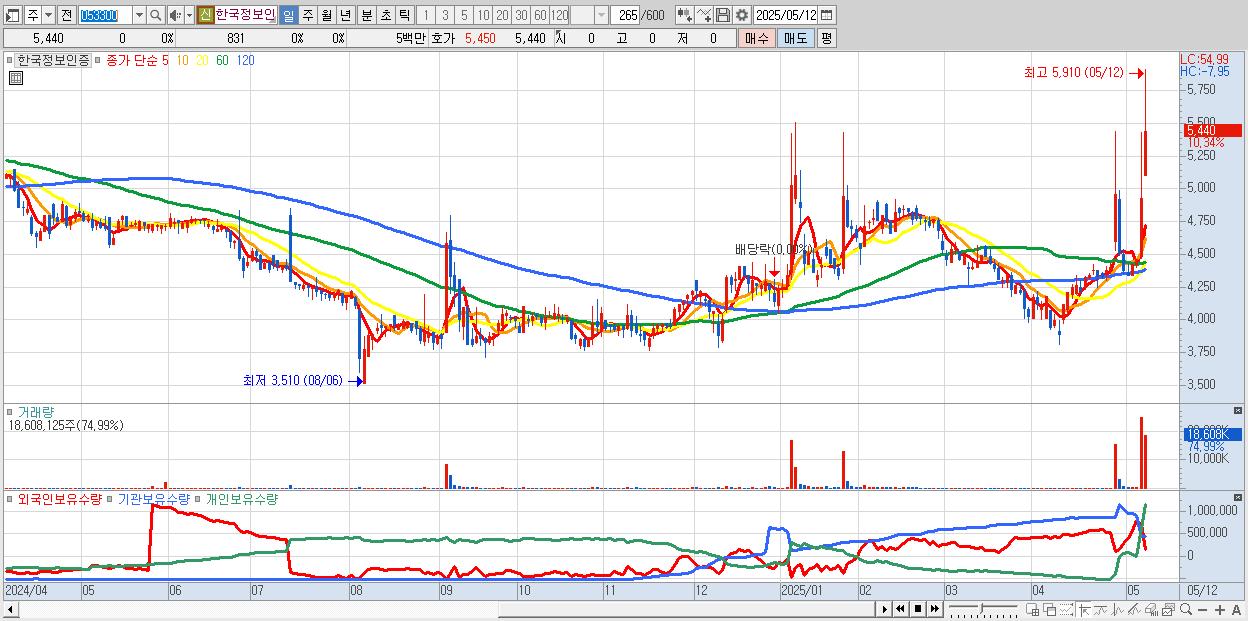Click the minus zoom-out icon
Image resolution: width=1248 pixels, height=621 pixels.
tap(1202, 609)
